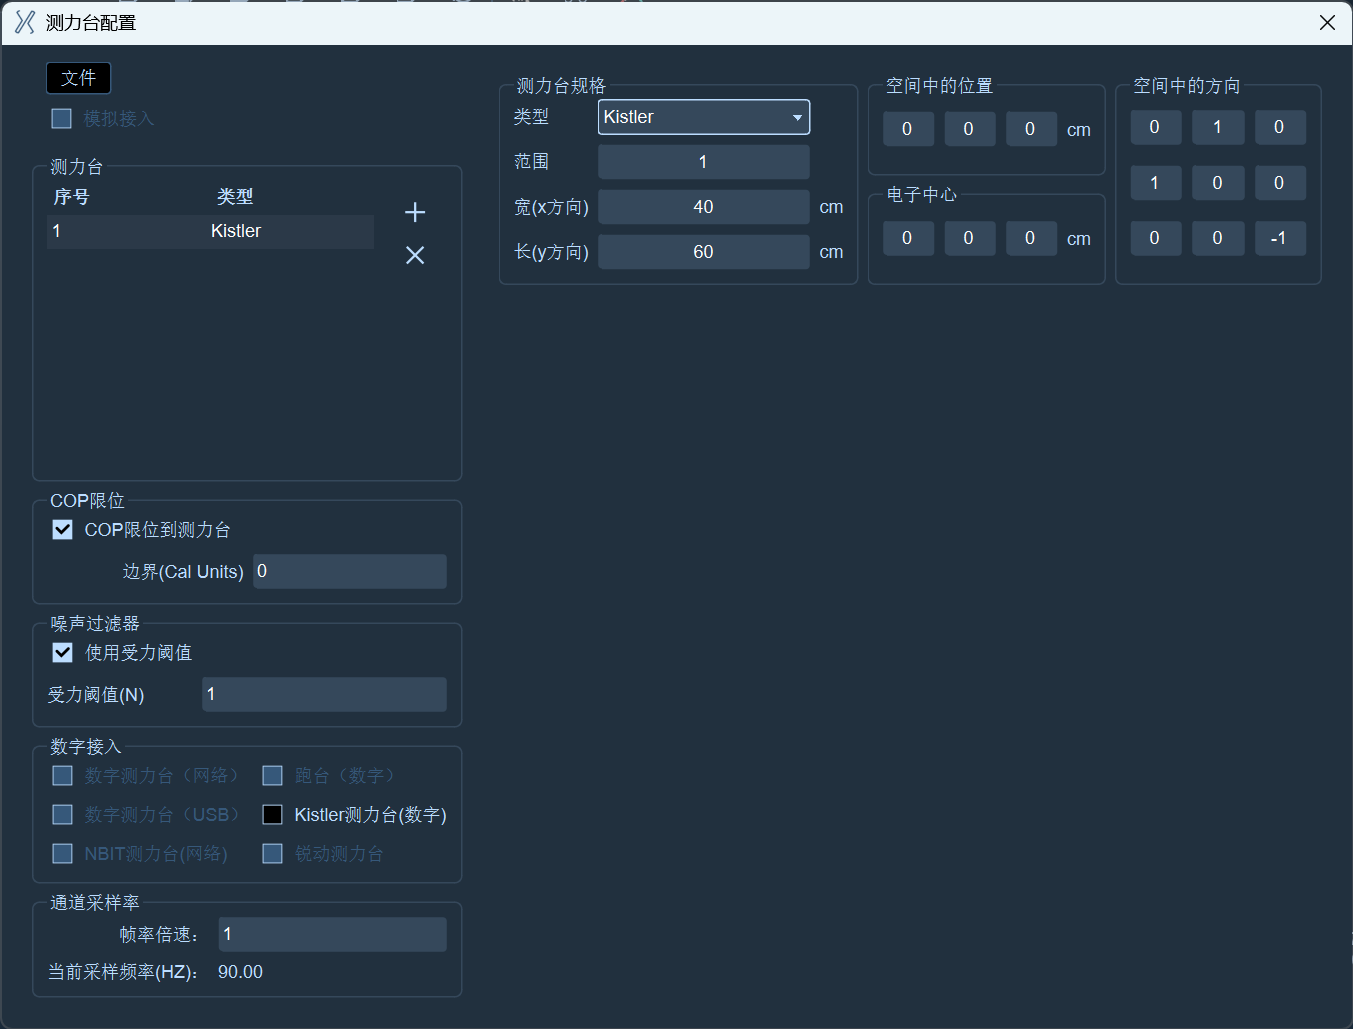The image size is (1353, 1029).
Task: Enable the Kistler测力台(数字) checkbox
Action: coord(272,814)
